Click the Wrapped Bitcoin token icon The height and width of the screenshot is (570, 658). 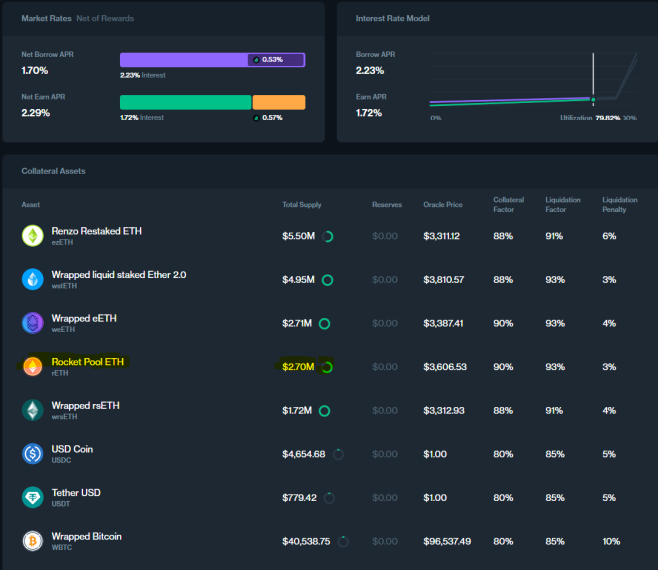pos(33,541)
